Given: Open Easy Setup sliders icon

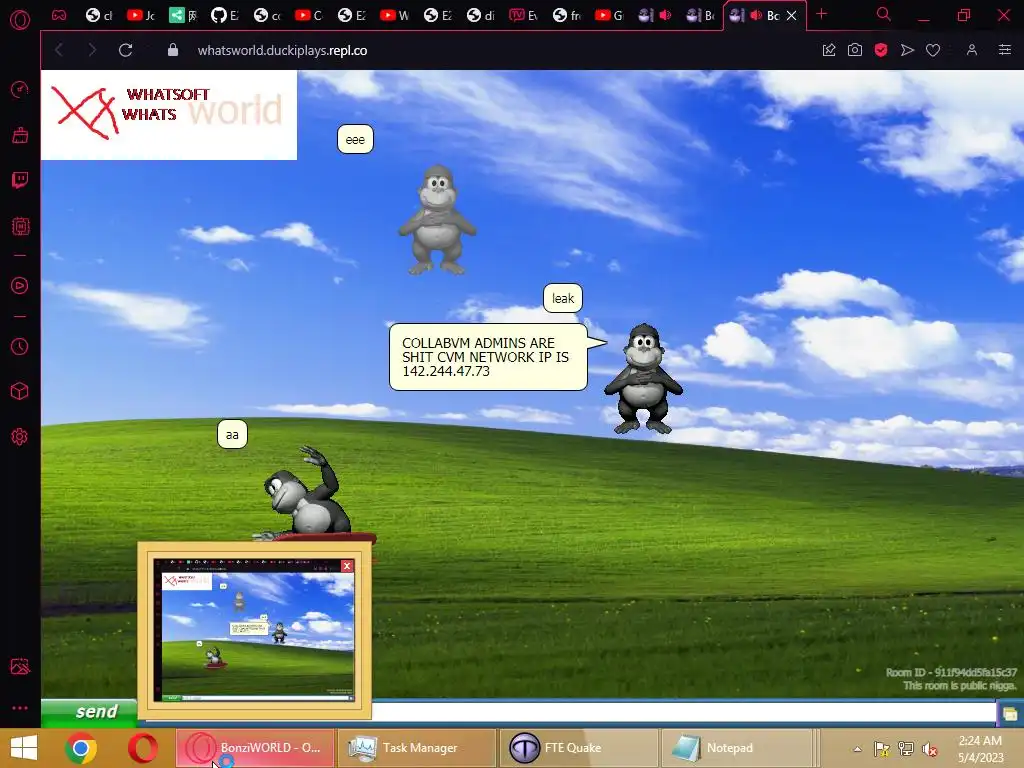Looking at the screenshot, I should (x=1005, y=50).
